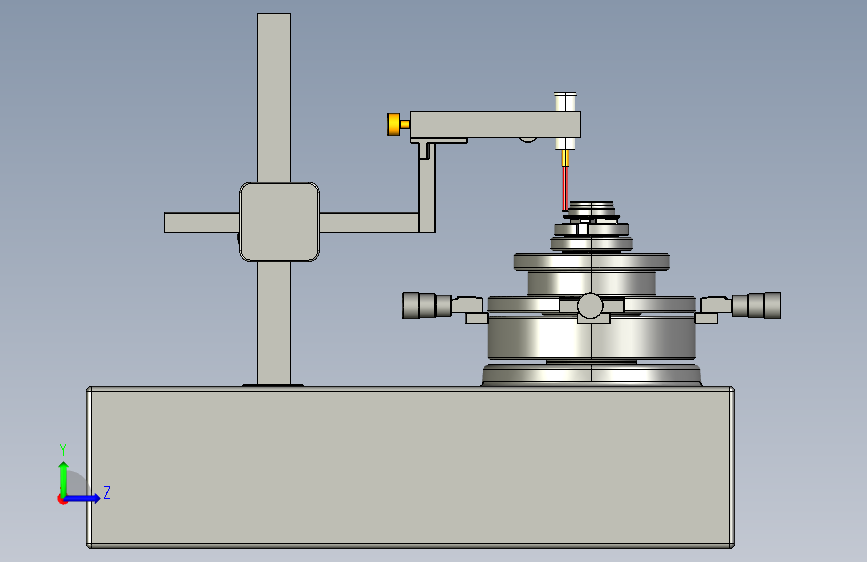
Task: Select the round center knob on the rotary table
Action: [590, 305]
